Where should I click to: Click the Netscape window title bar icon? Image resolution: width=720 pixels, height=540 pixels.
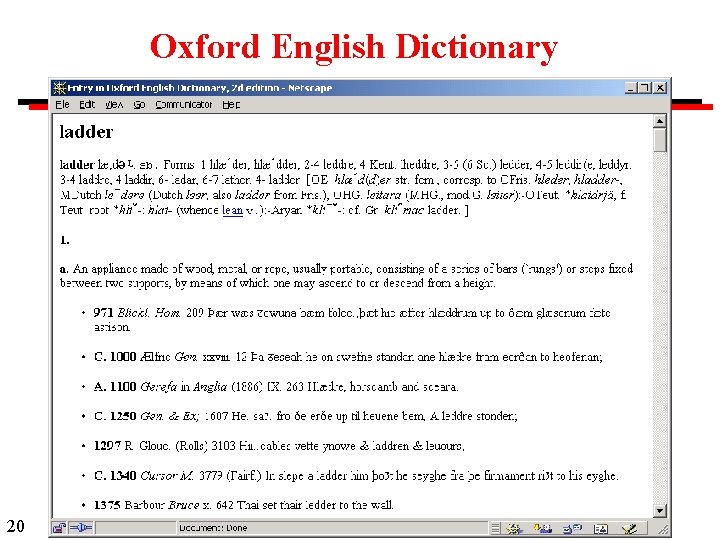point(59,87)
